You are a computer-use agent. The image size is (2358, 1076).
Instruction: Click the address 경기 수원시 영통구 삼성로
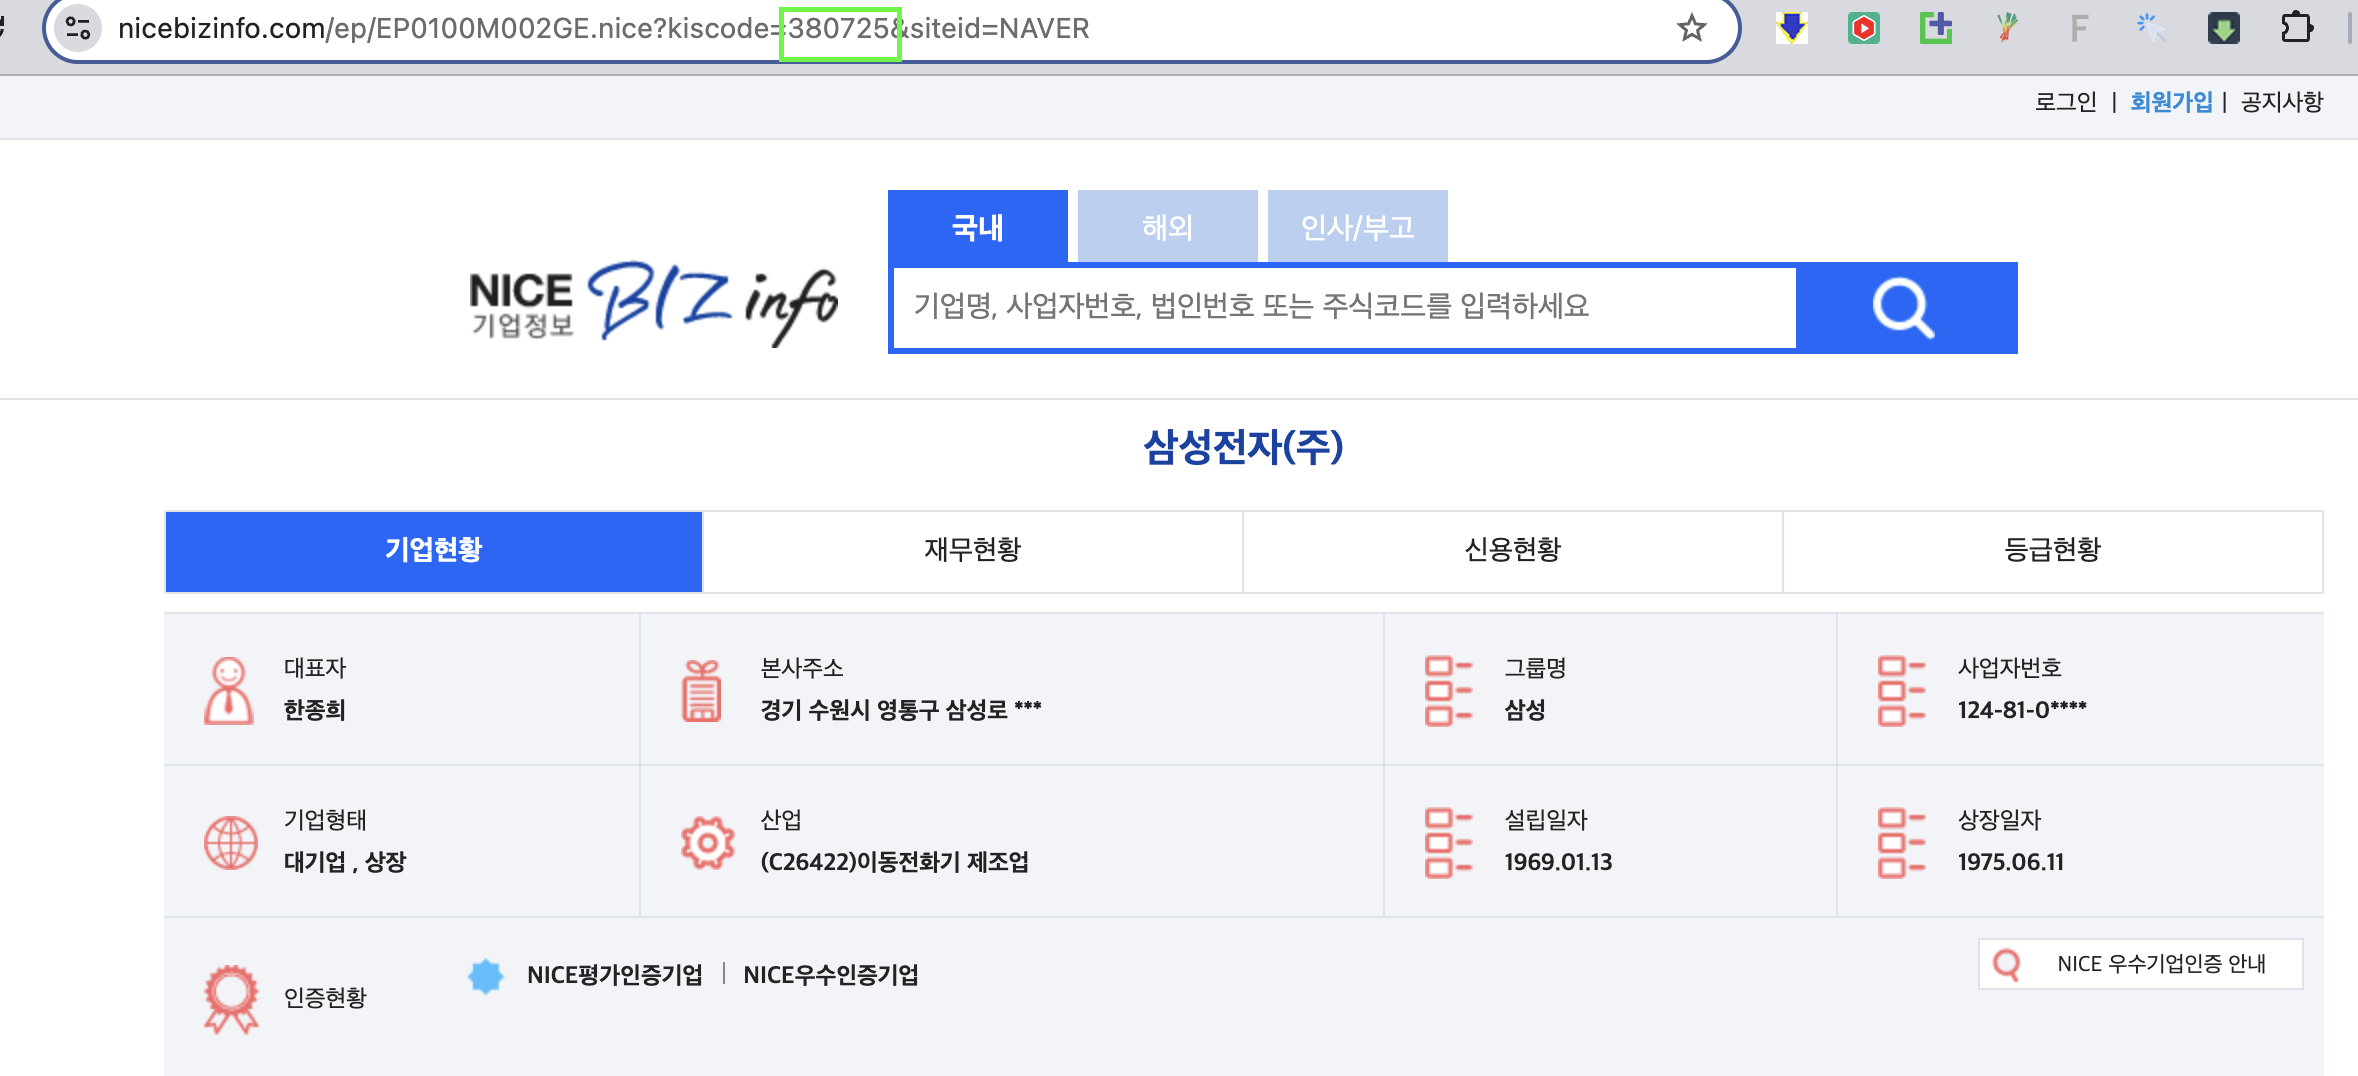901,710
